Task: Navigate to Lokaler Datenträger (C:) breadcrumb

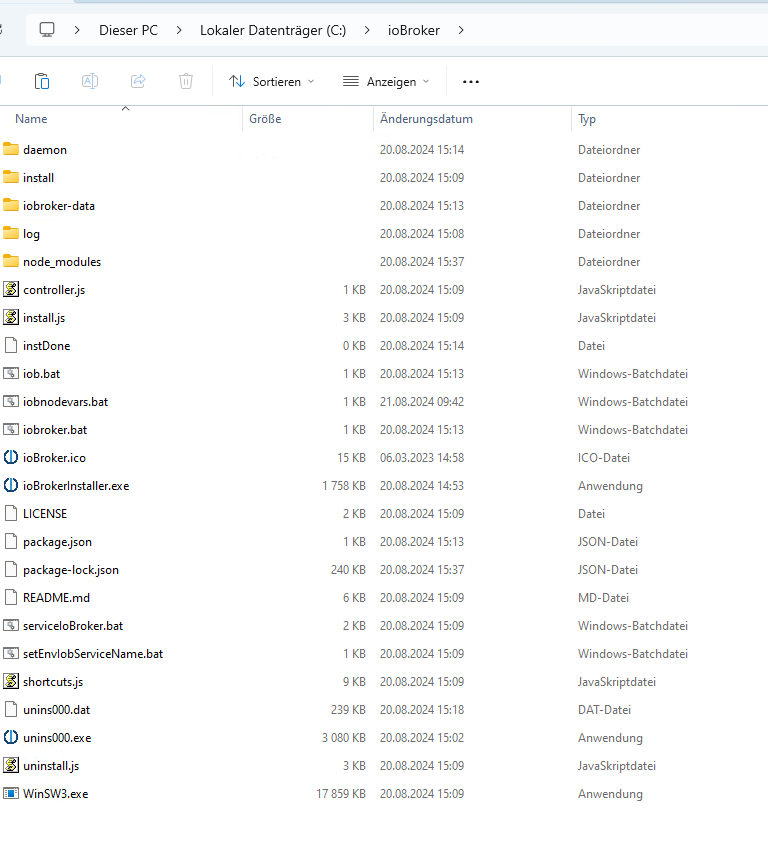Action: 273,31
